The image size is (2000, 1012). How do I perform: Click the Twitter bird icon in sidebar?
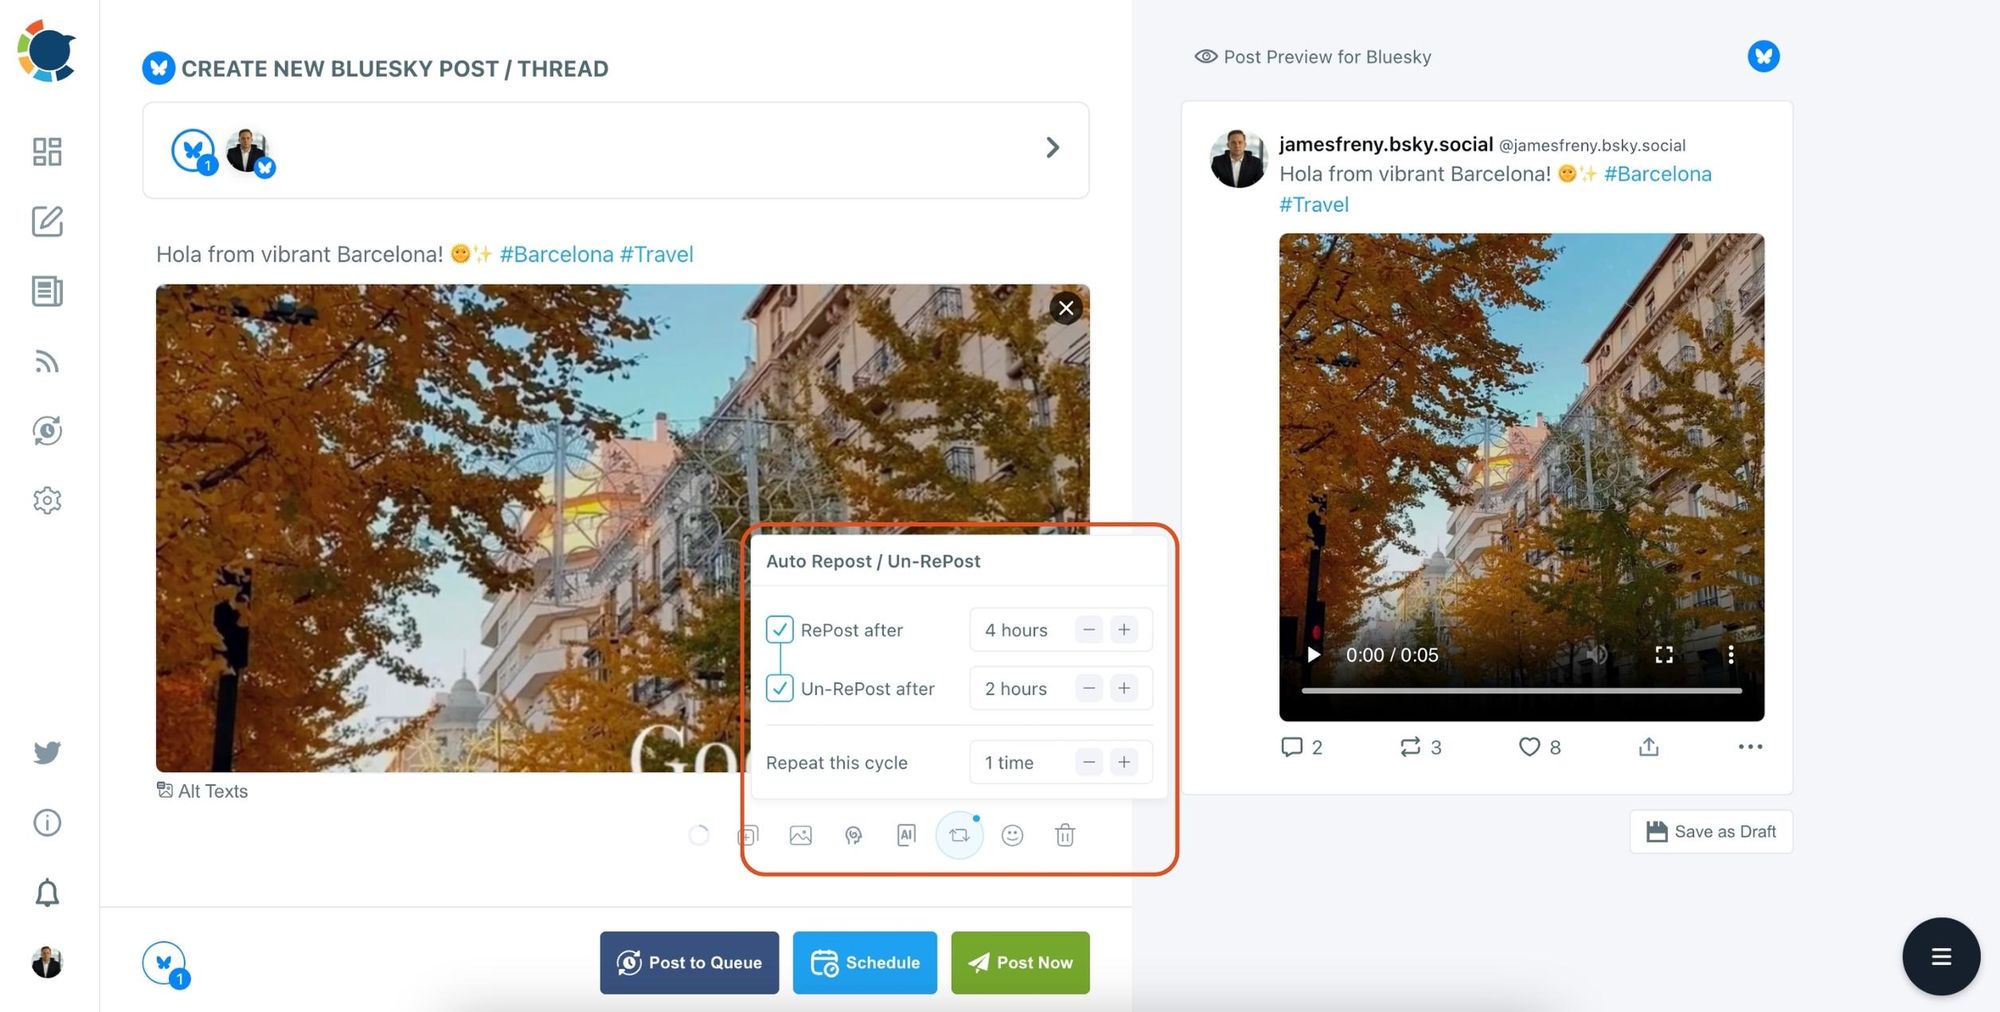pyautogui.click(x=47, y=752)
